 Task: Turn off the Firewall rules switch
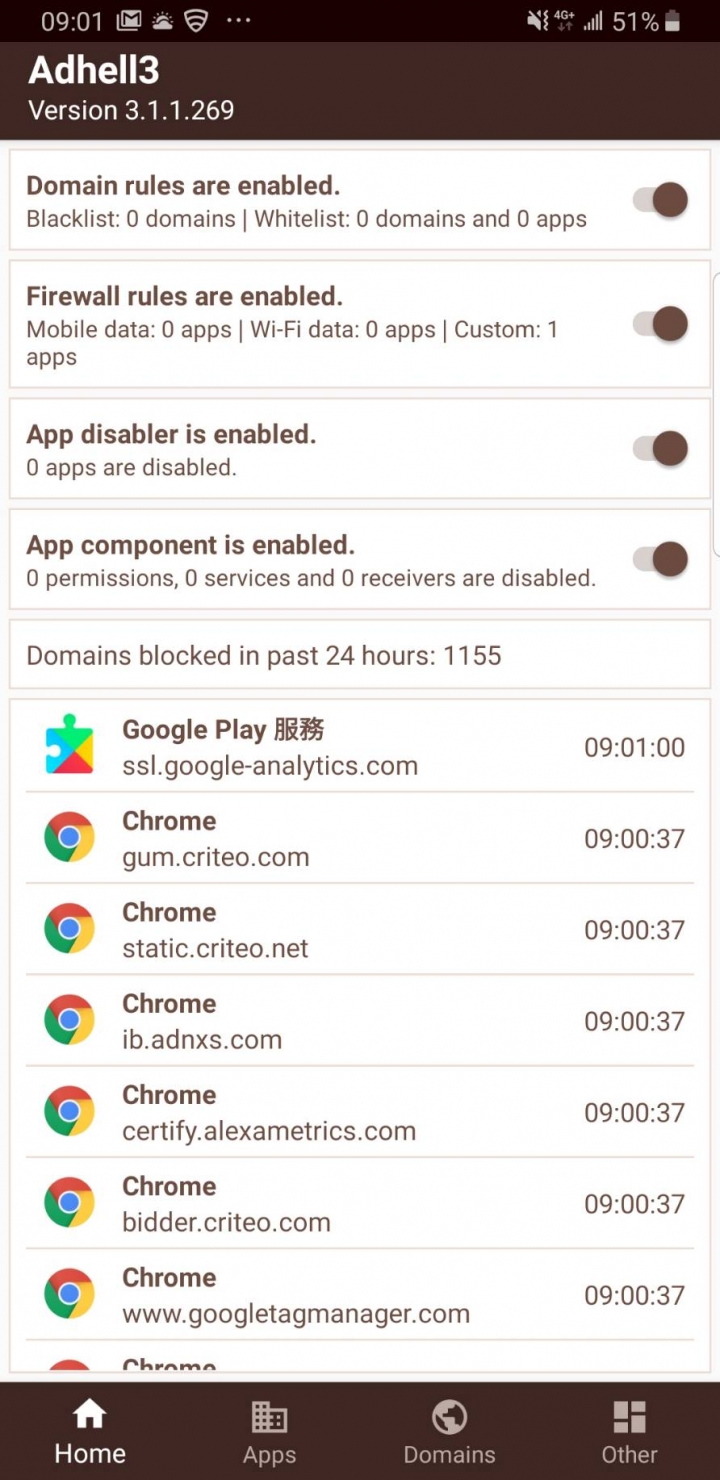(661, 324)
